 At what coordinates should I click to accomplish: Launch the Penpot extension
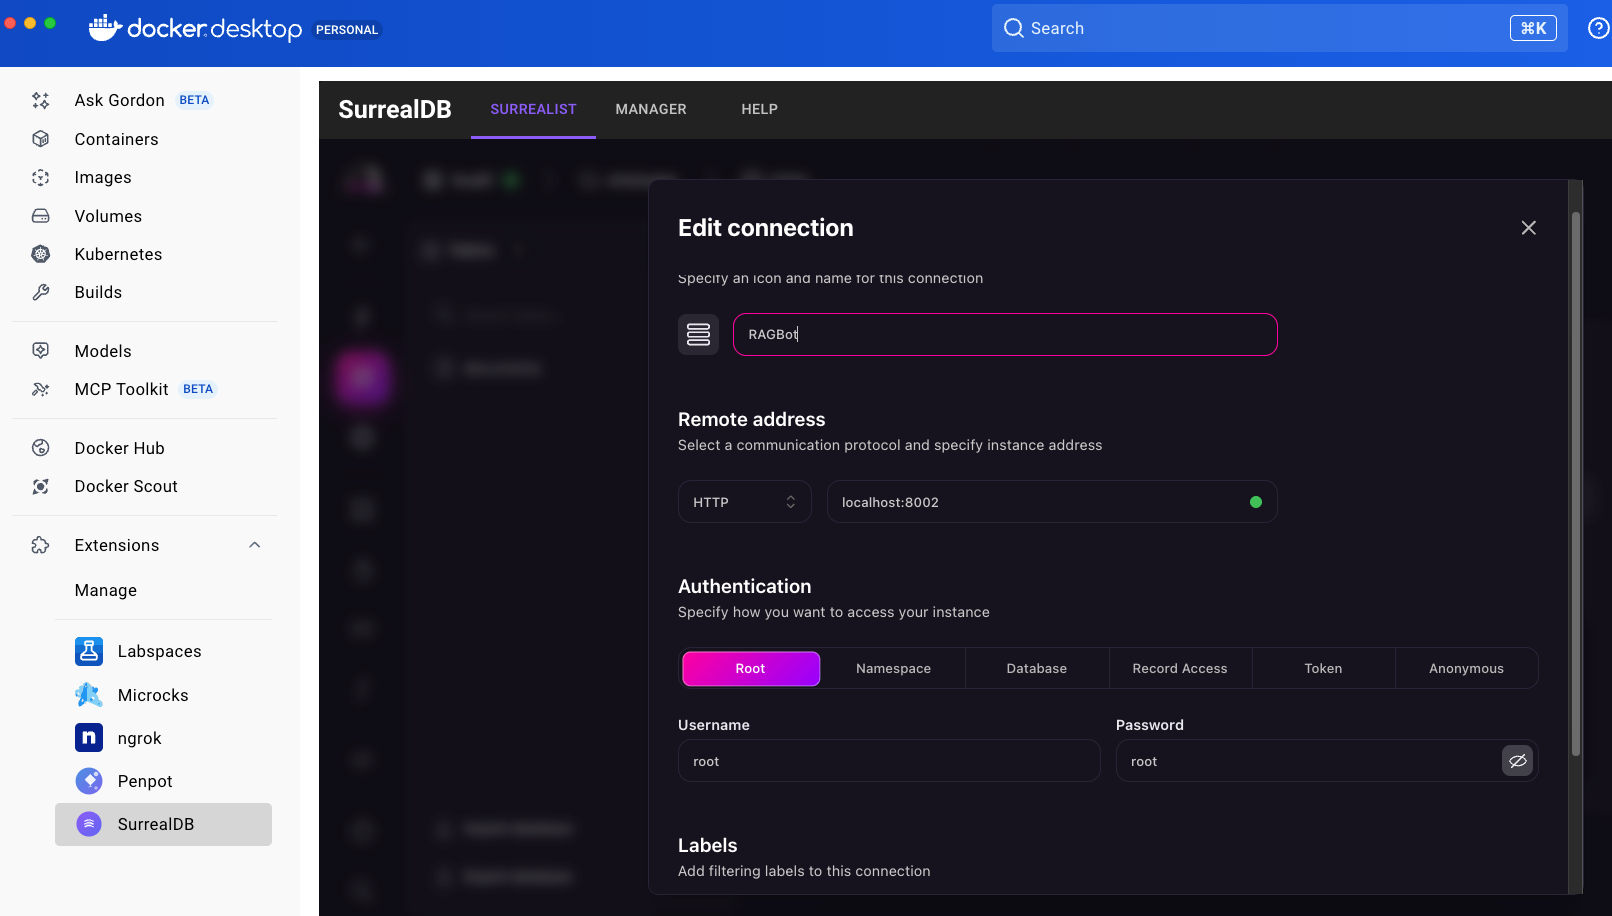click(145, 781)
